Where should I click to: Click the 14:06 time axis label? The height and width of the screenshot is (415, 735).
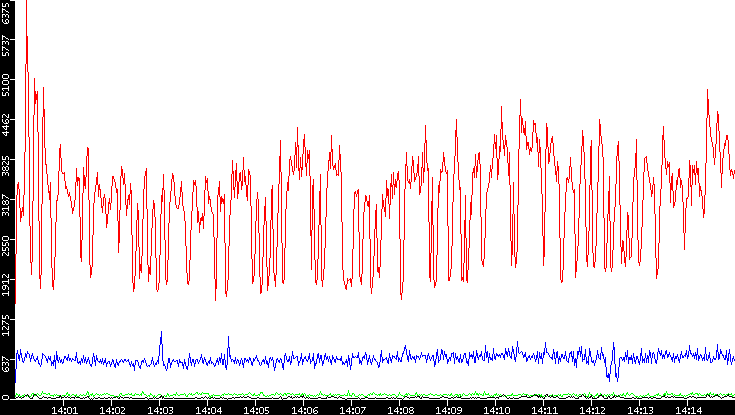click(304, 410)
